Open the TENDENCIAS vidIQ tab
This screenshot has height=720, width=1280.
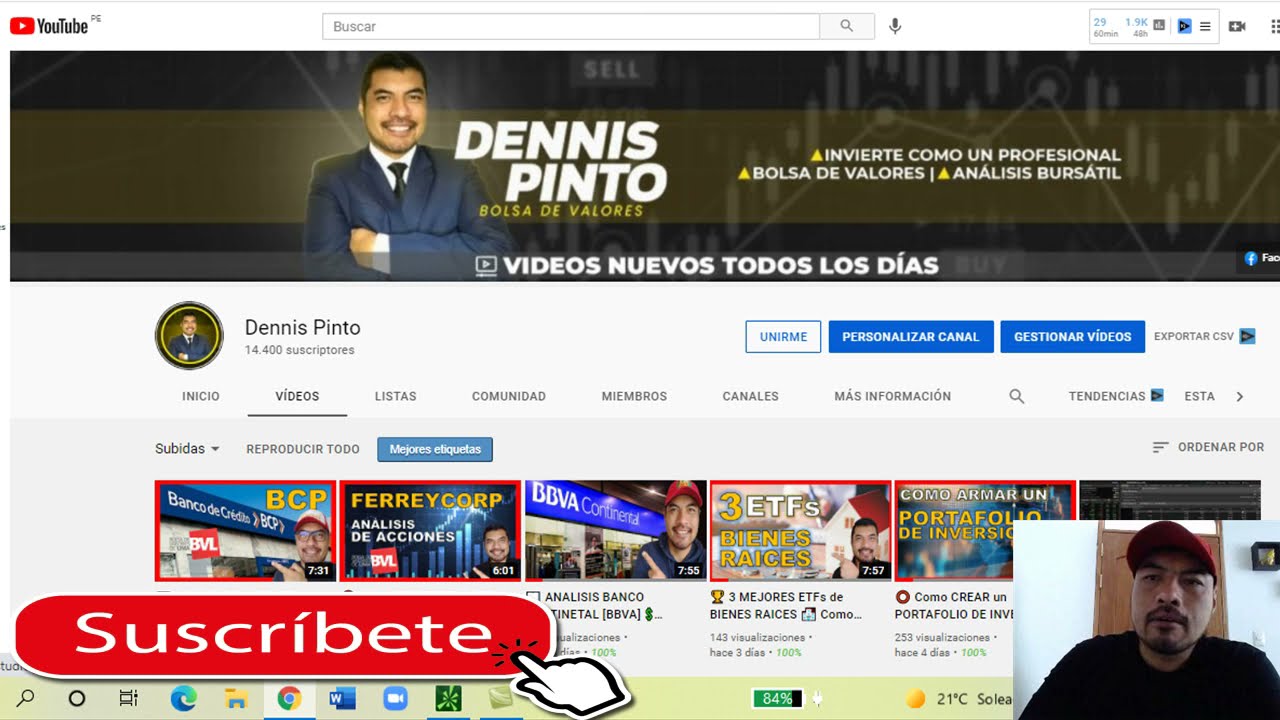point(1116,396)
